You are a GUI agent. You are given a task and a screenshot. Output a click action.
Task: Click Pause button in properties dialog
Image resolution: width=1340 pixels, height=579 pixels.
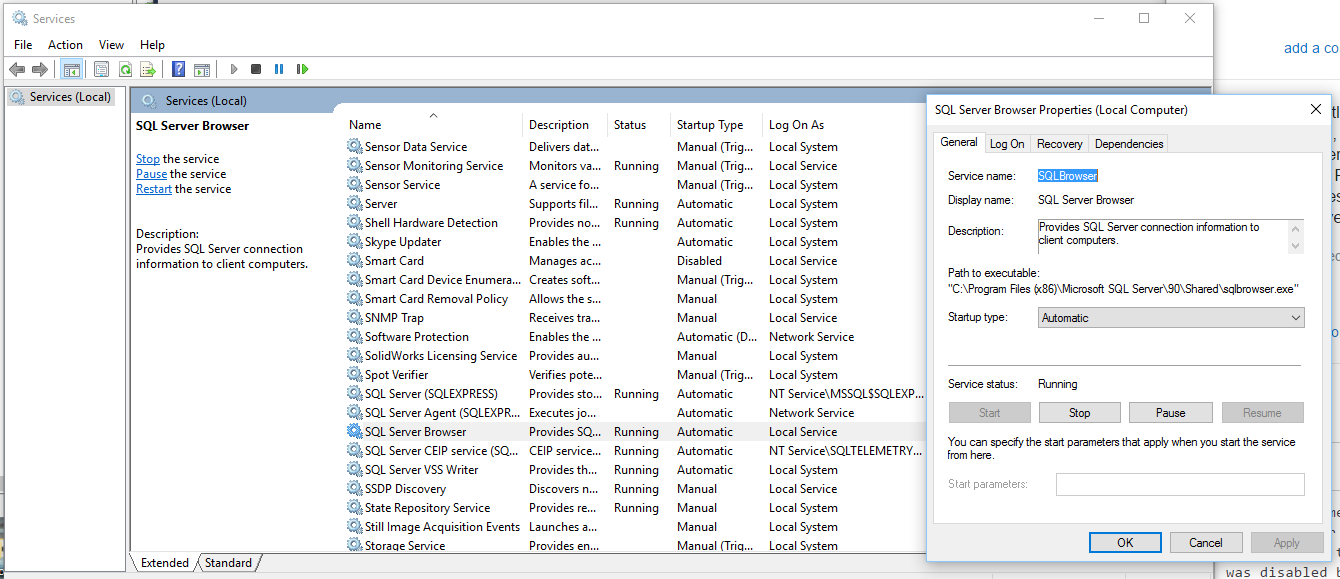[x=1170, y=413]
